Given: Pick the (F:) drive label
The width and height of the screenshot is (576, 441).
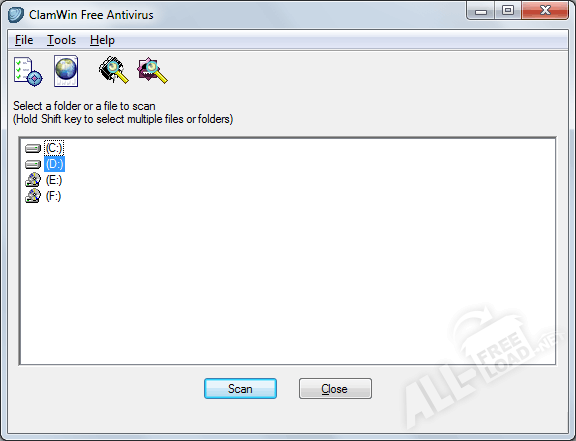Looking at the screenshot, I should coord(54,196).
